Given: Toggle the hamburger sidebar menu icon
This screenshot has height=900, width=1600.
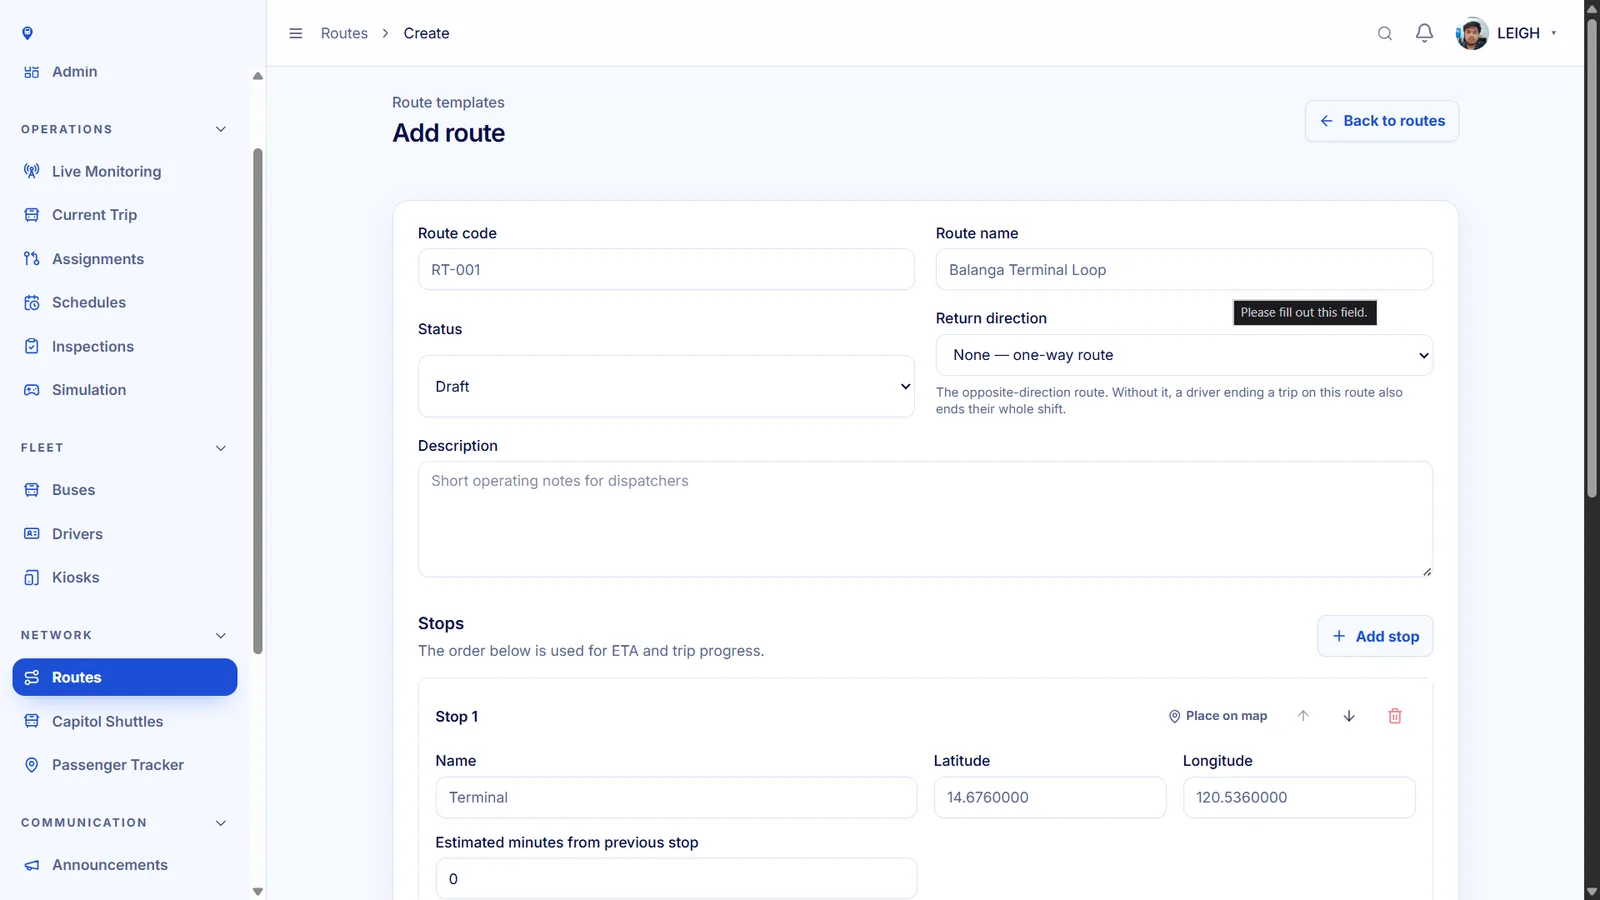Looking at the screenshot, I should pyautogui.click(x=296, y=33).
